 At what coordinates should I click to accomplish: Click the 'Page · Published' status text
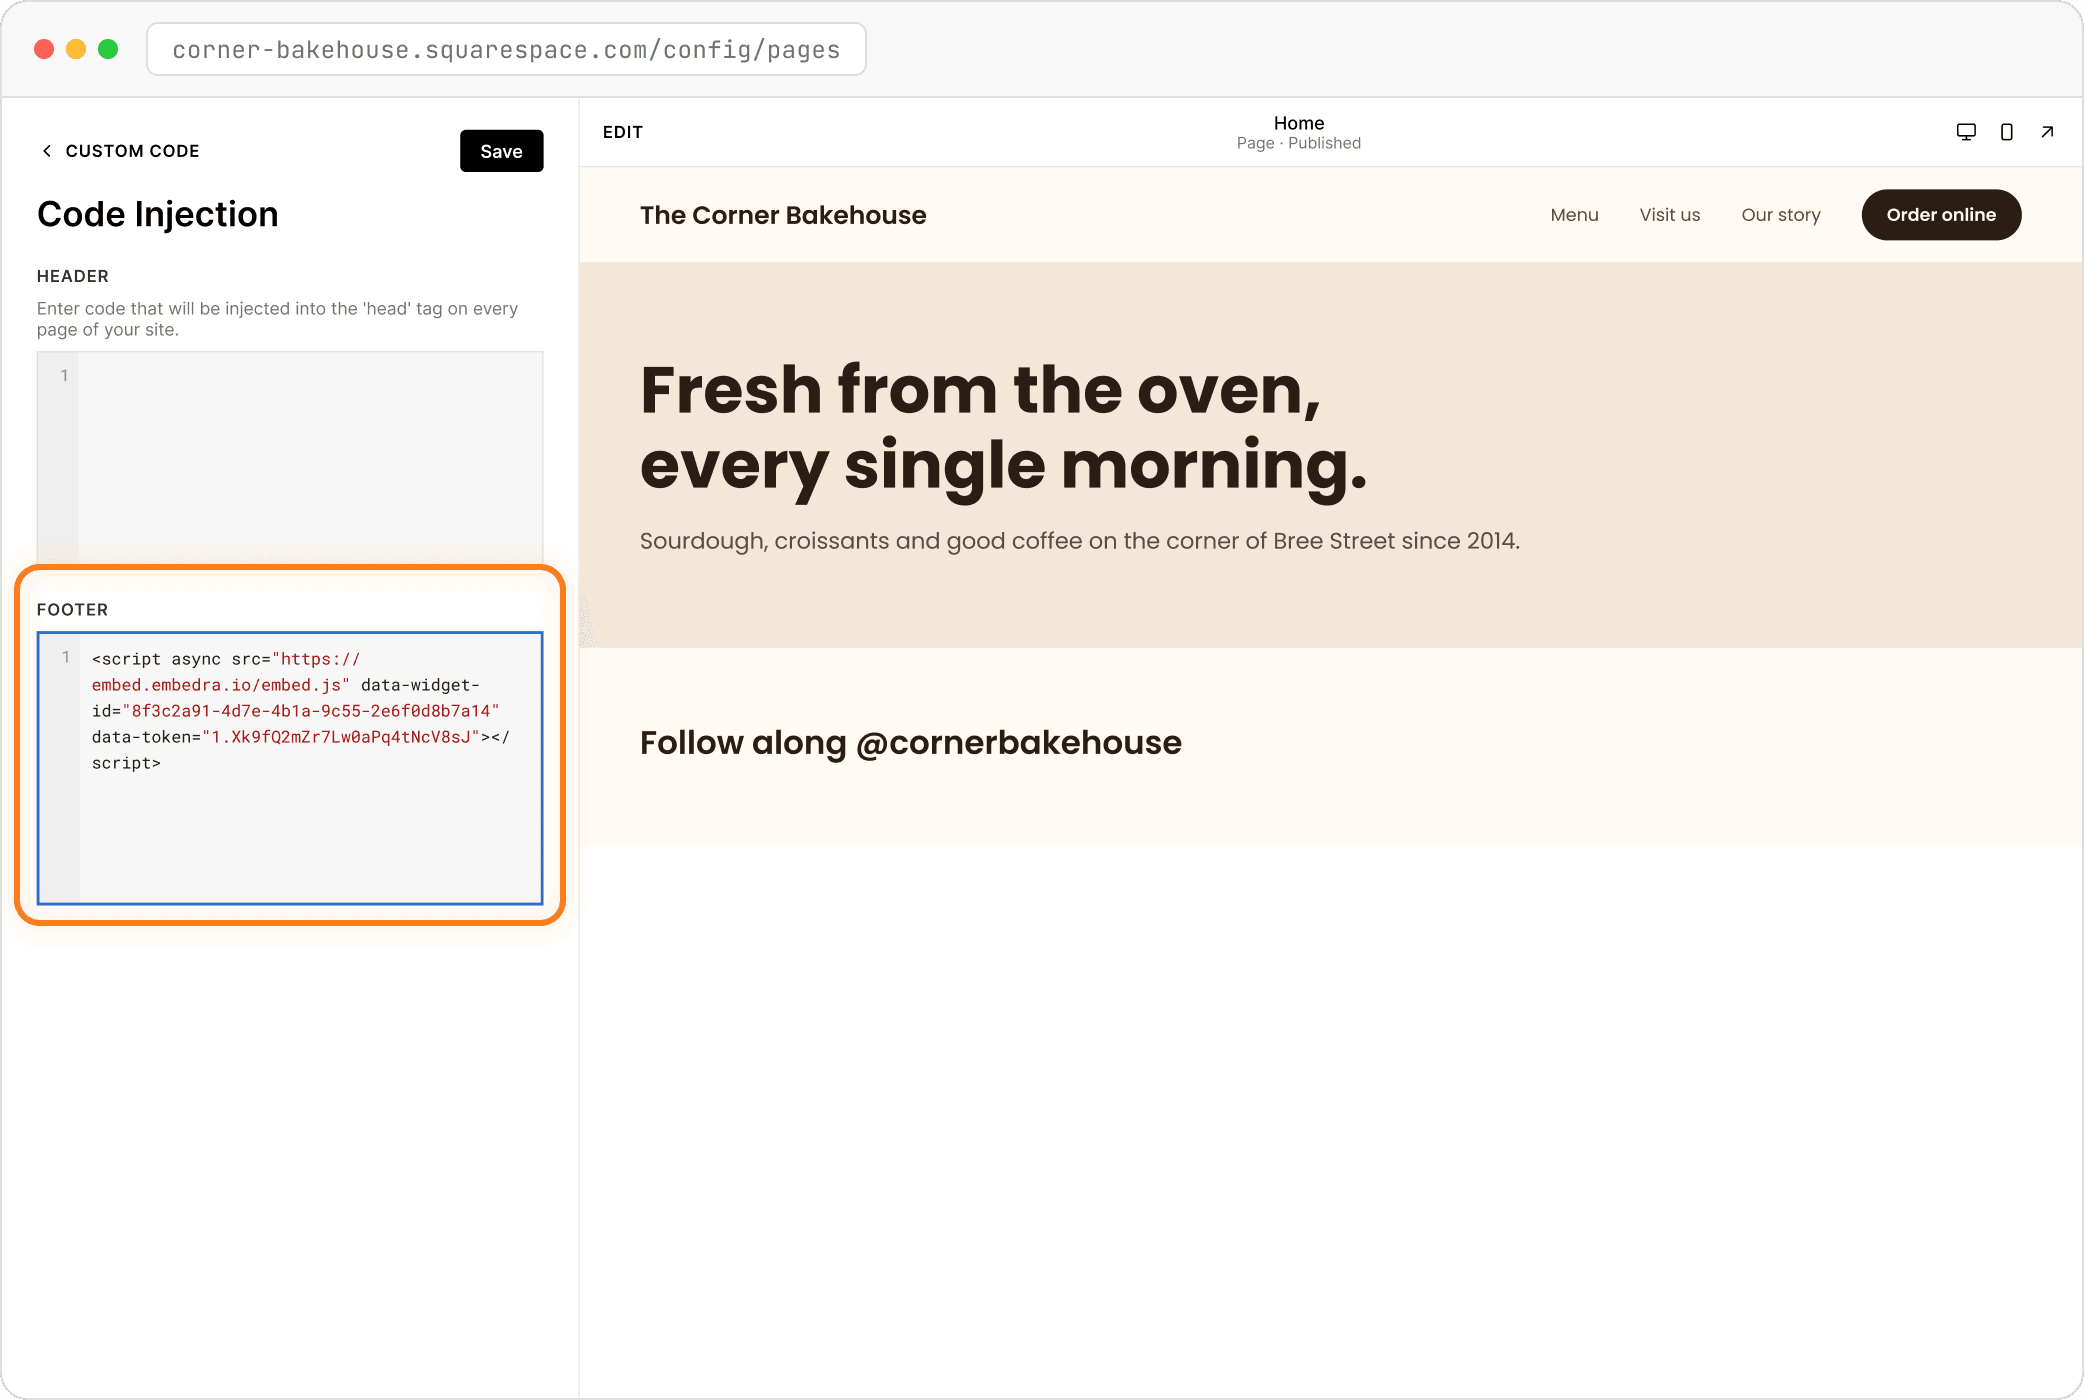(1299, 143)
